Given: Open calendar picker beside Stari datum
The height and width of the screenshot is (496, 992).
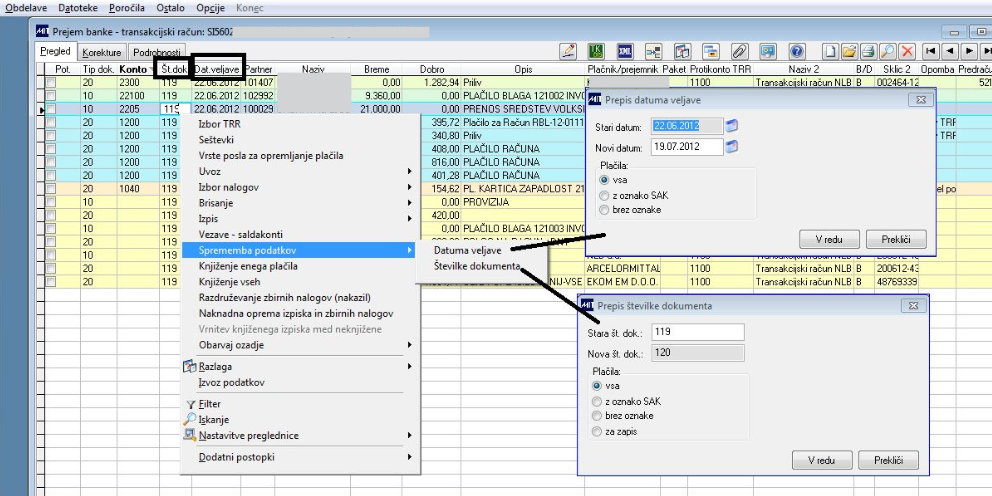Looking at the screenshot, I should pyautogui.click(x=732, y=126).
